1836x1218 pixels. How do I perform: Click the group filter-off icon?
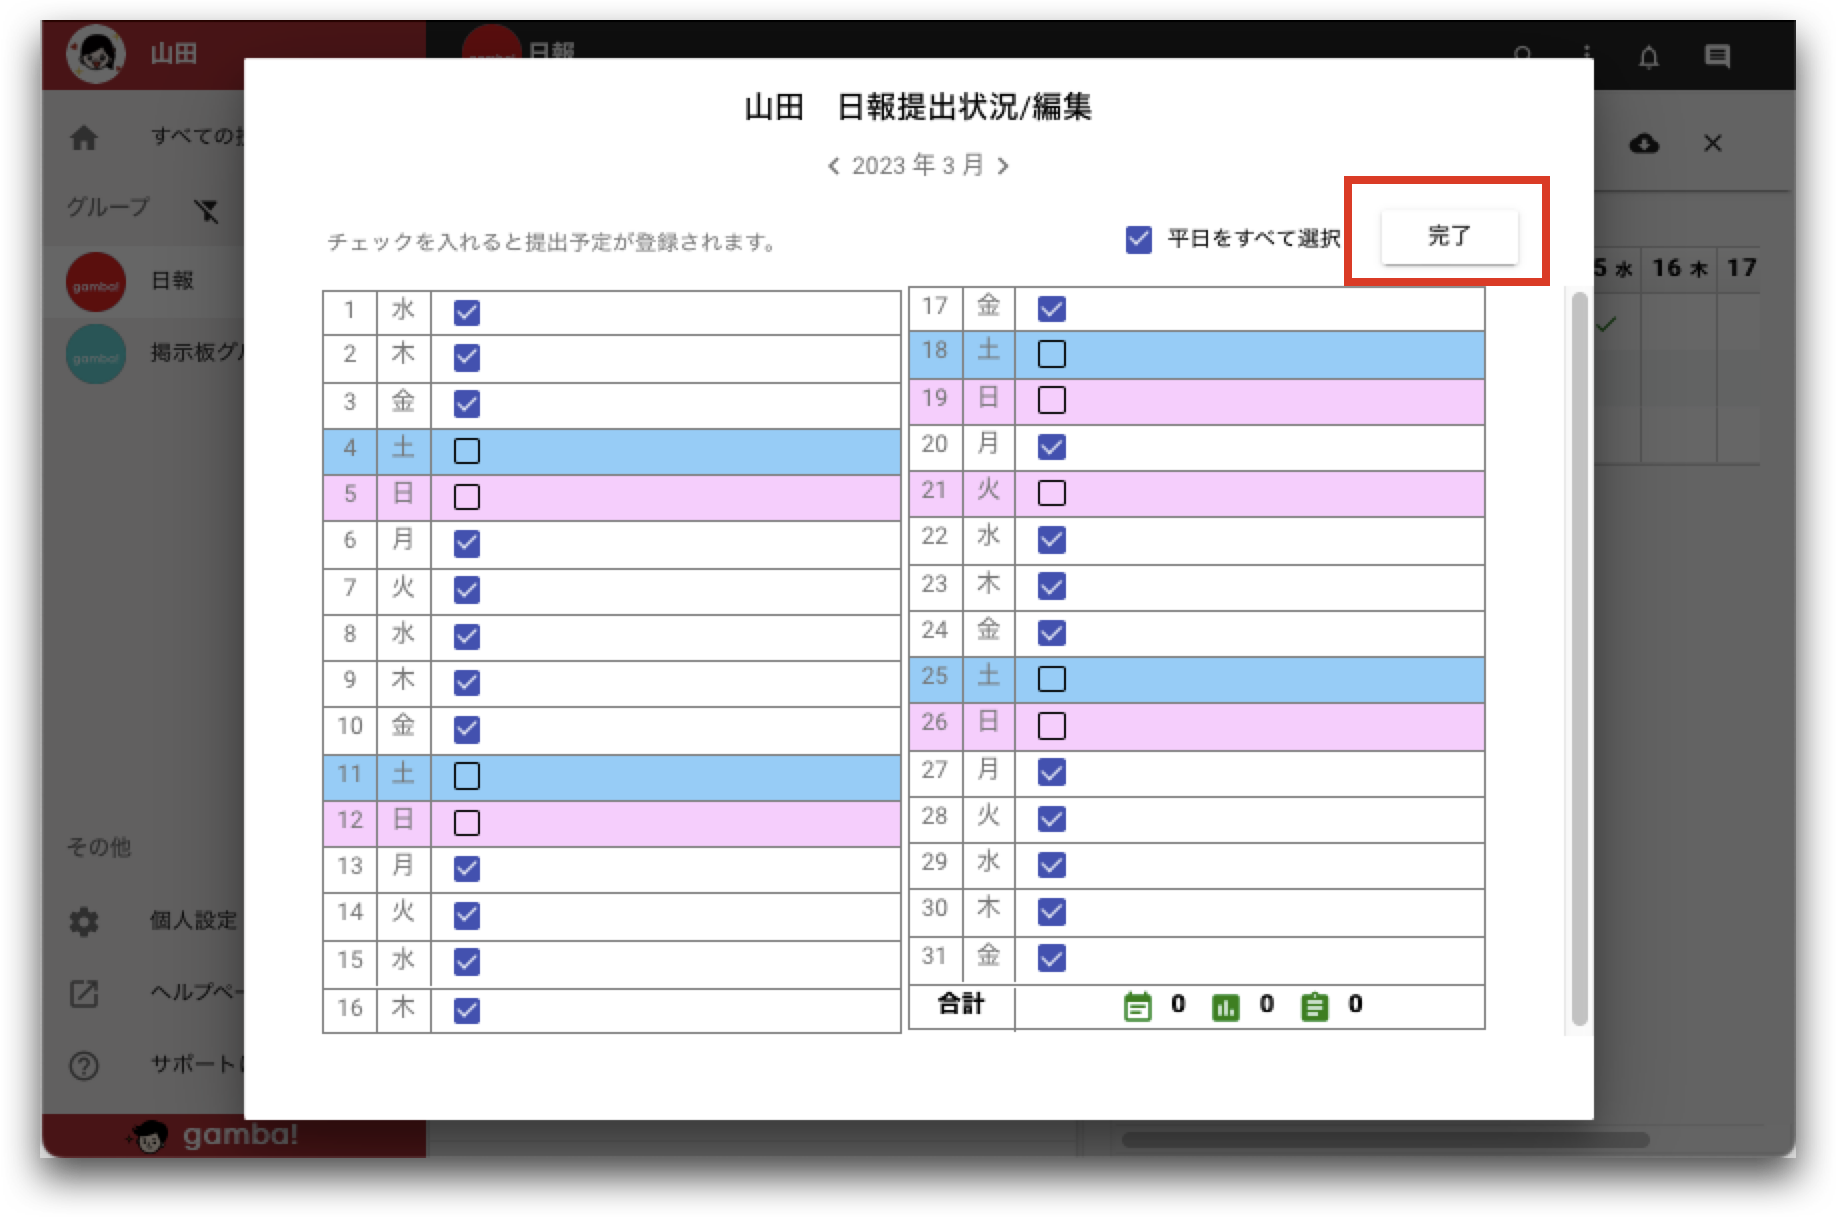[206, 210]
